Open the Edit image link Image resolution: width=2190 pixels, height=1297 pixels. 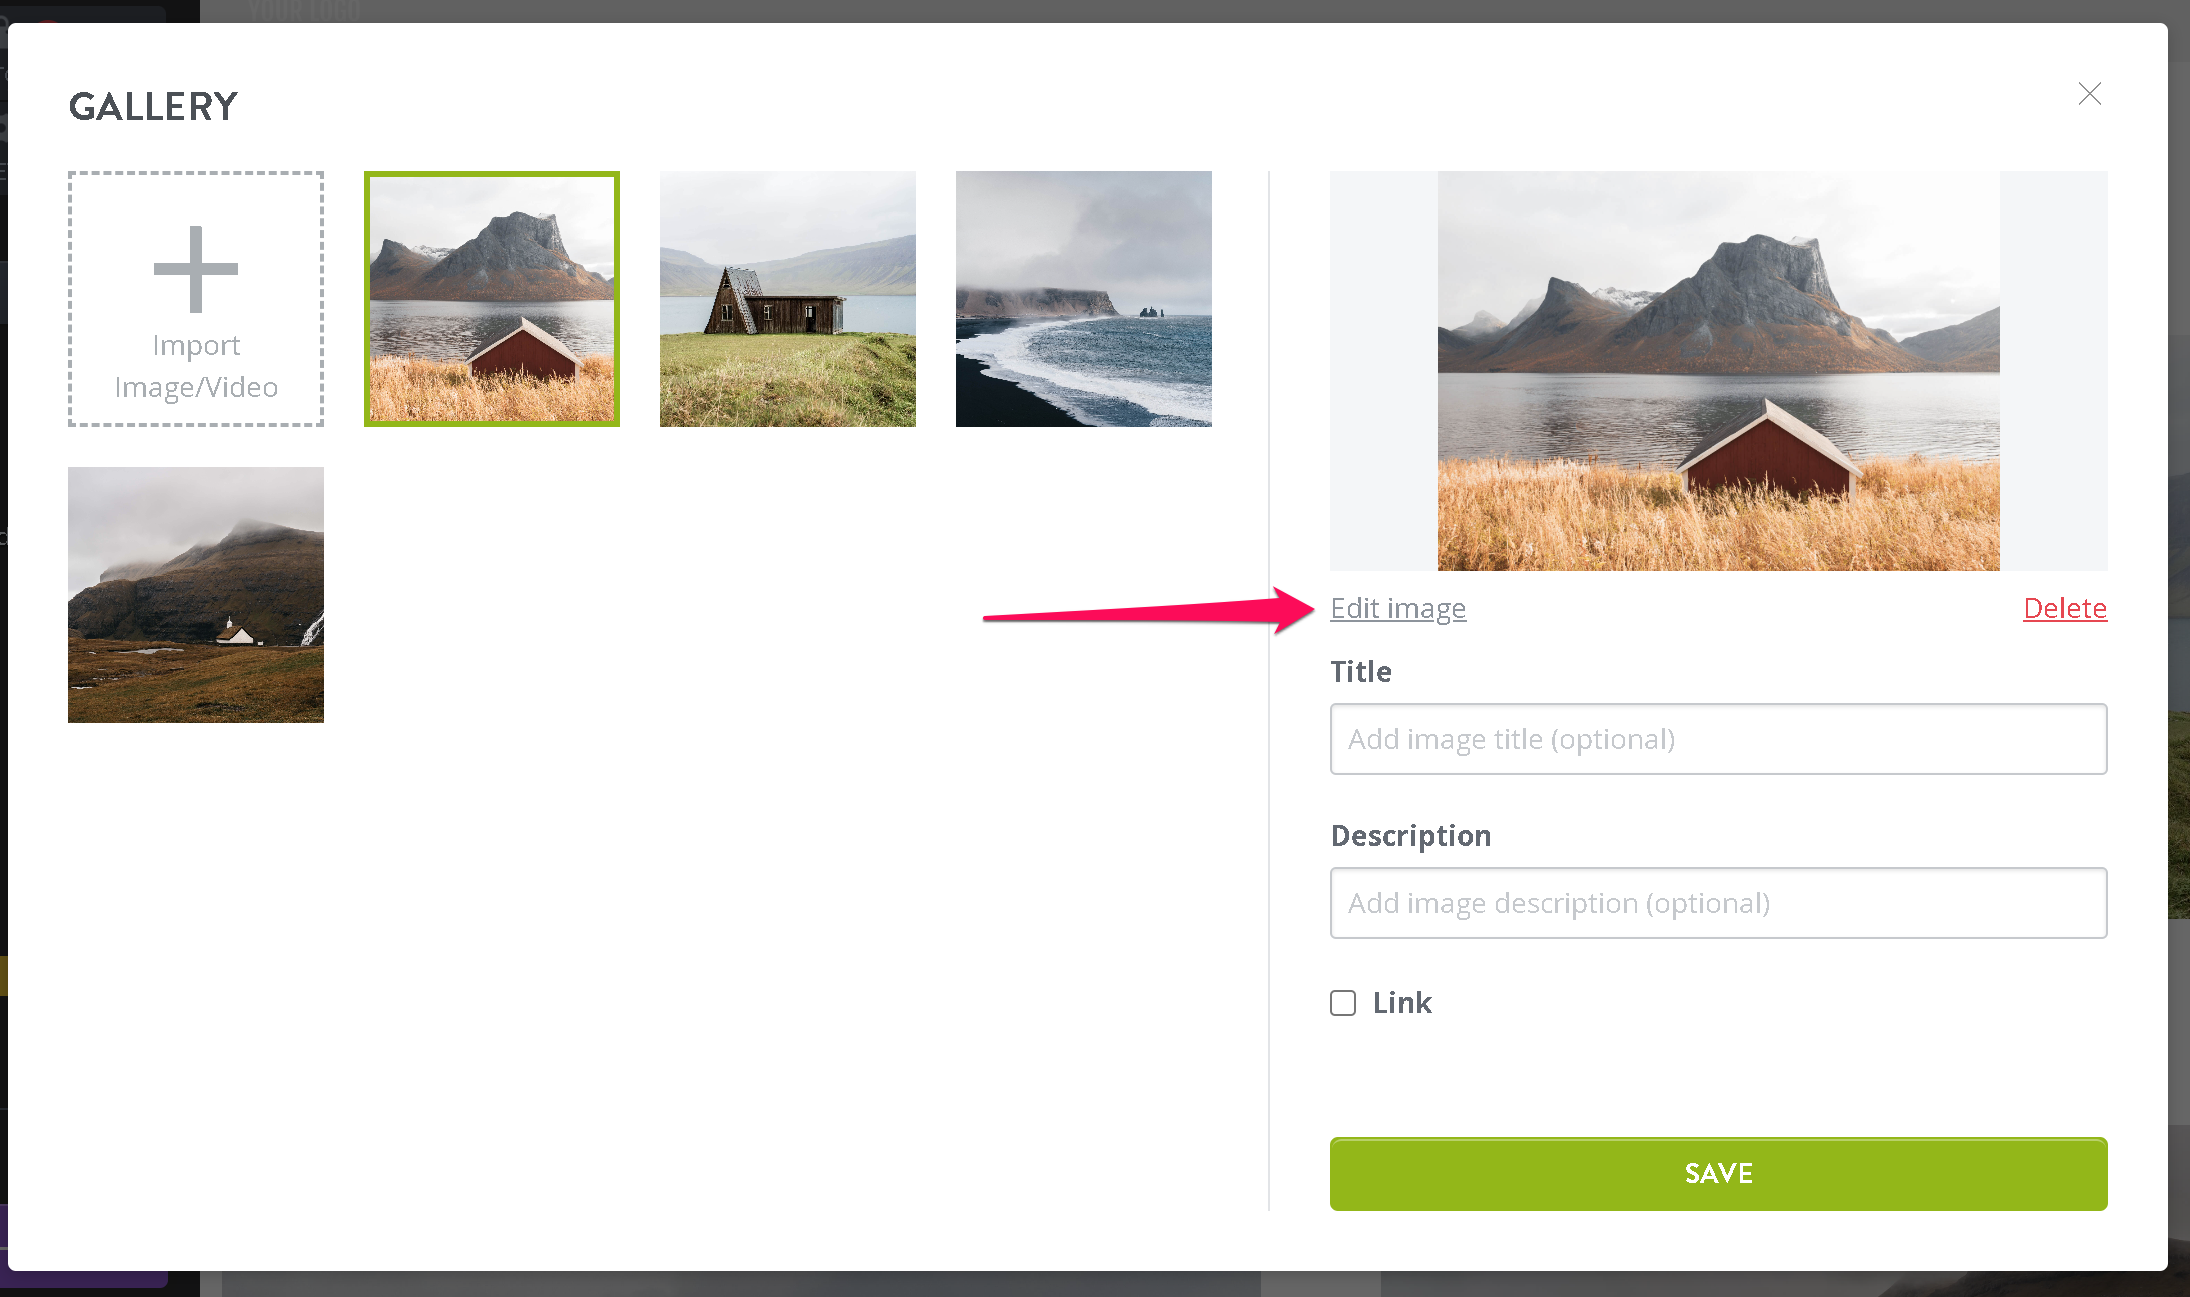pyautogui.click(x=1398, y=608)
